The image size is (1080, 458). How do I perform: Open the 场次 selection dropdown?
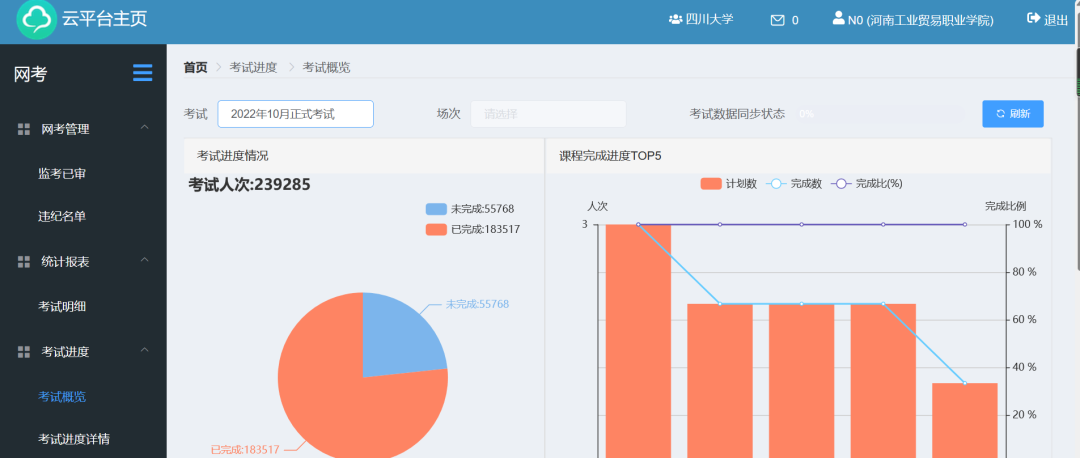[548, 114]
